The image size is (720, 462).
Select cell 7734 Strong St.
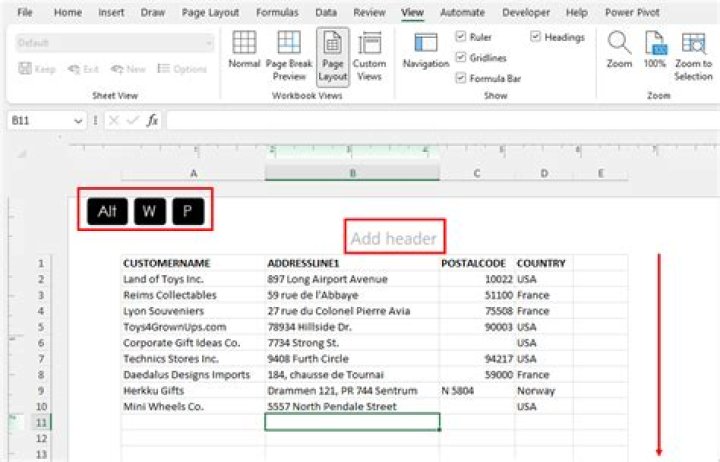(352, 343)
